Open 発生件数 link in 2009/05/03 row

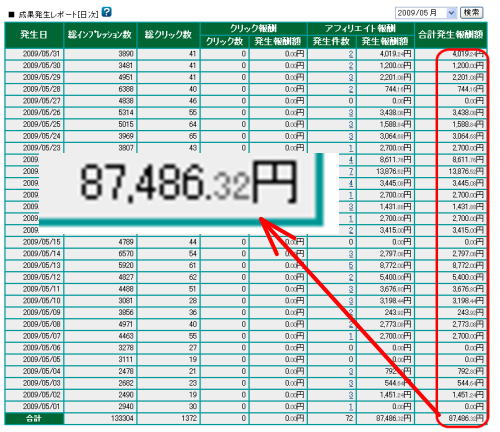click(x=351, y=383)
